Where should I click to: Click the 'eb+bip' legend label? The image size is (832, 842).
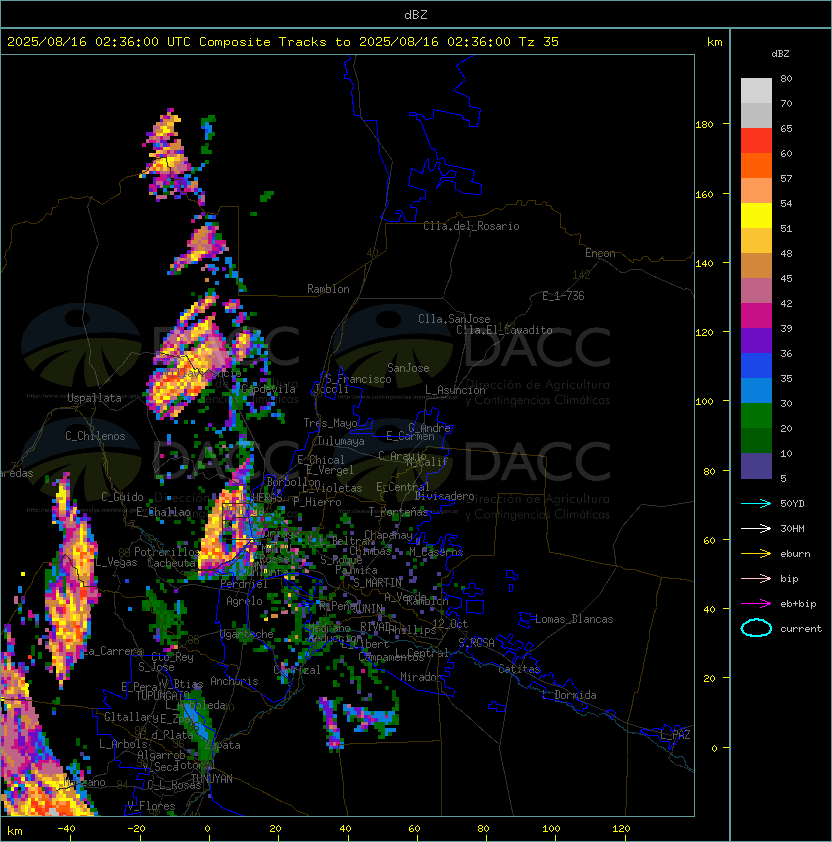click(798, 604)
